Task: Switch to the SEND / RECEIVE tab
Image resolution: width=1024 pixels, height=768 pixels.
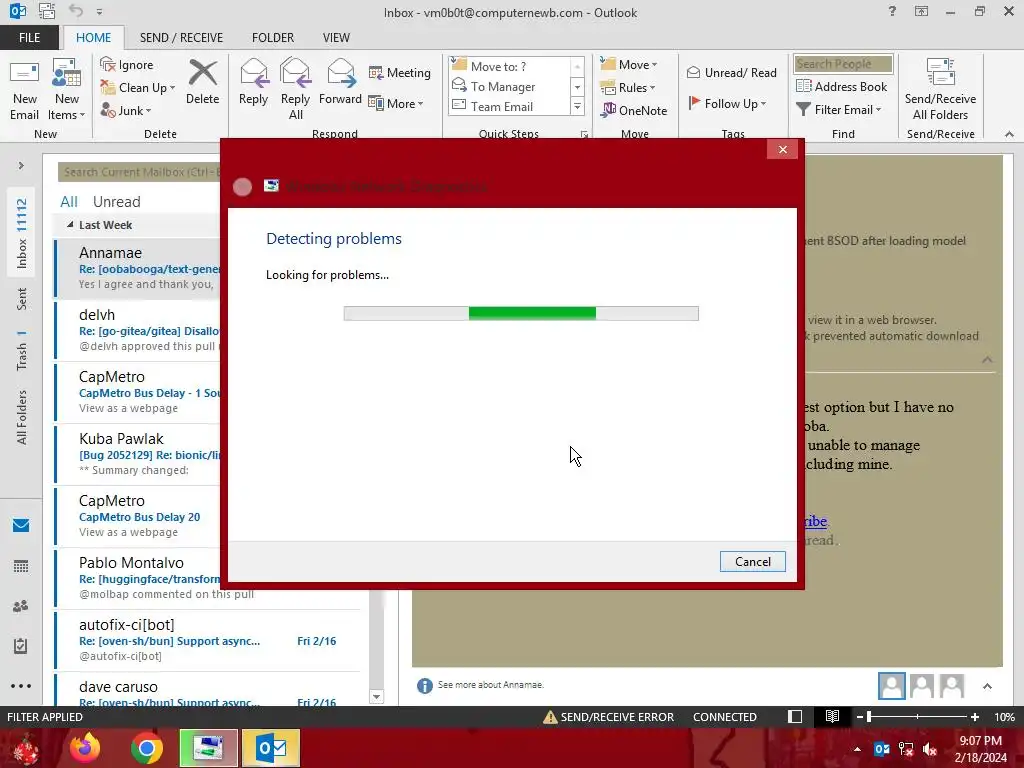Action: tap(181, 37)
